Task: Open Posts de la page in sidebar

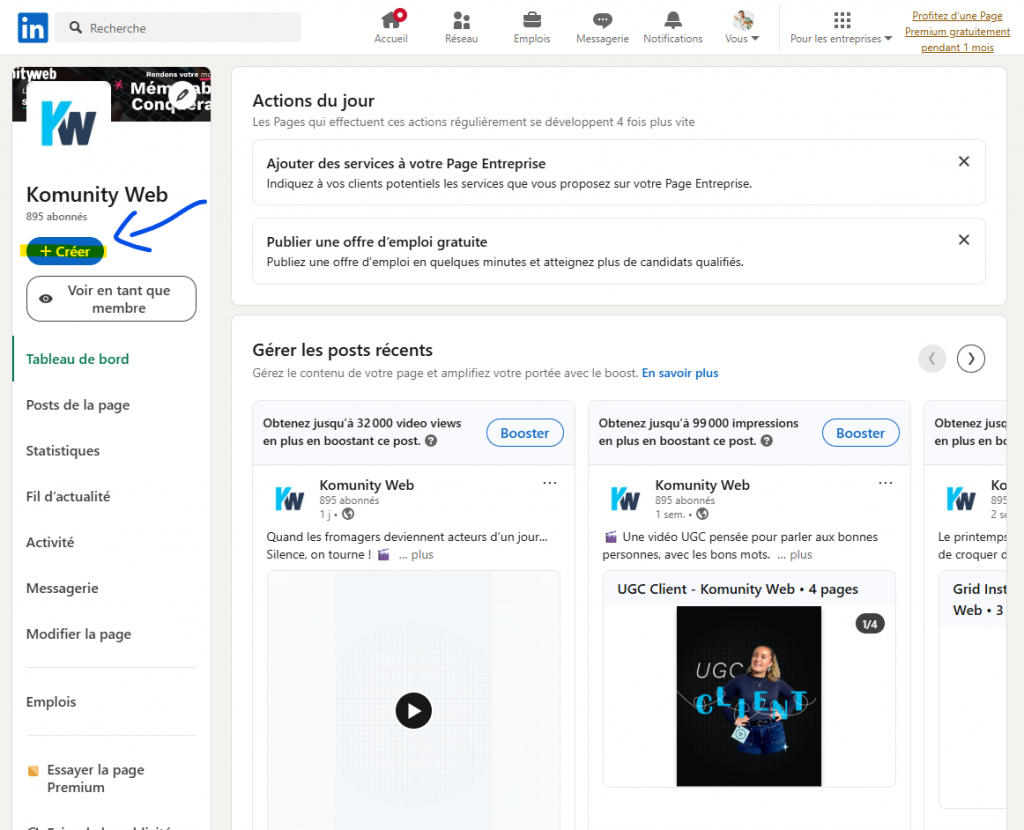Action: tap(78, 405)
